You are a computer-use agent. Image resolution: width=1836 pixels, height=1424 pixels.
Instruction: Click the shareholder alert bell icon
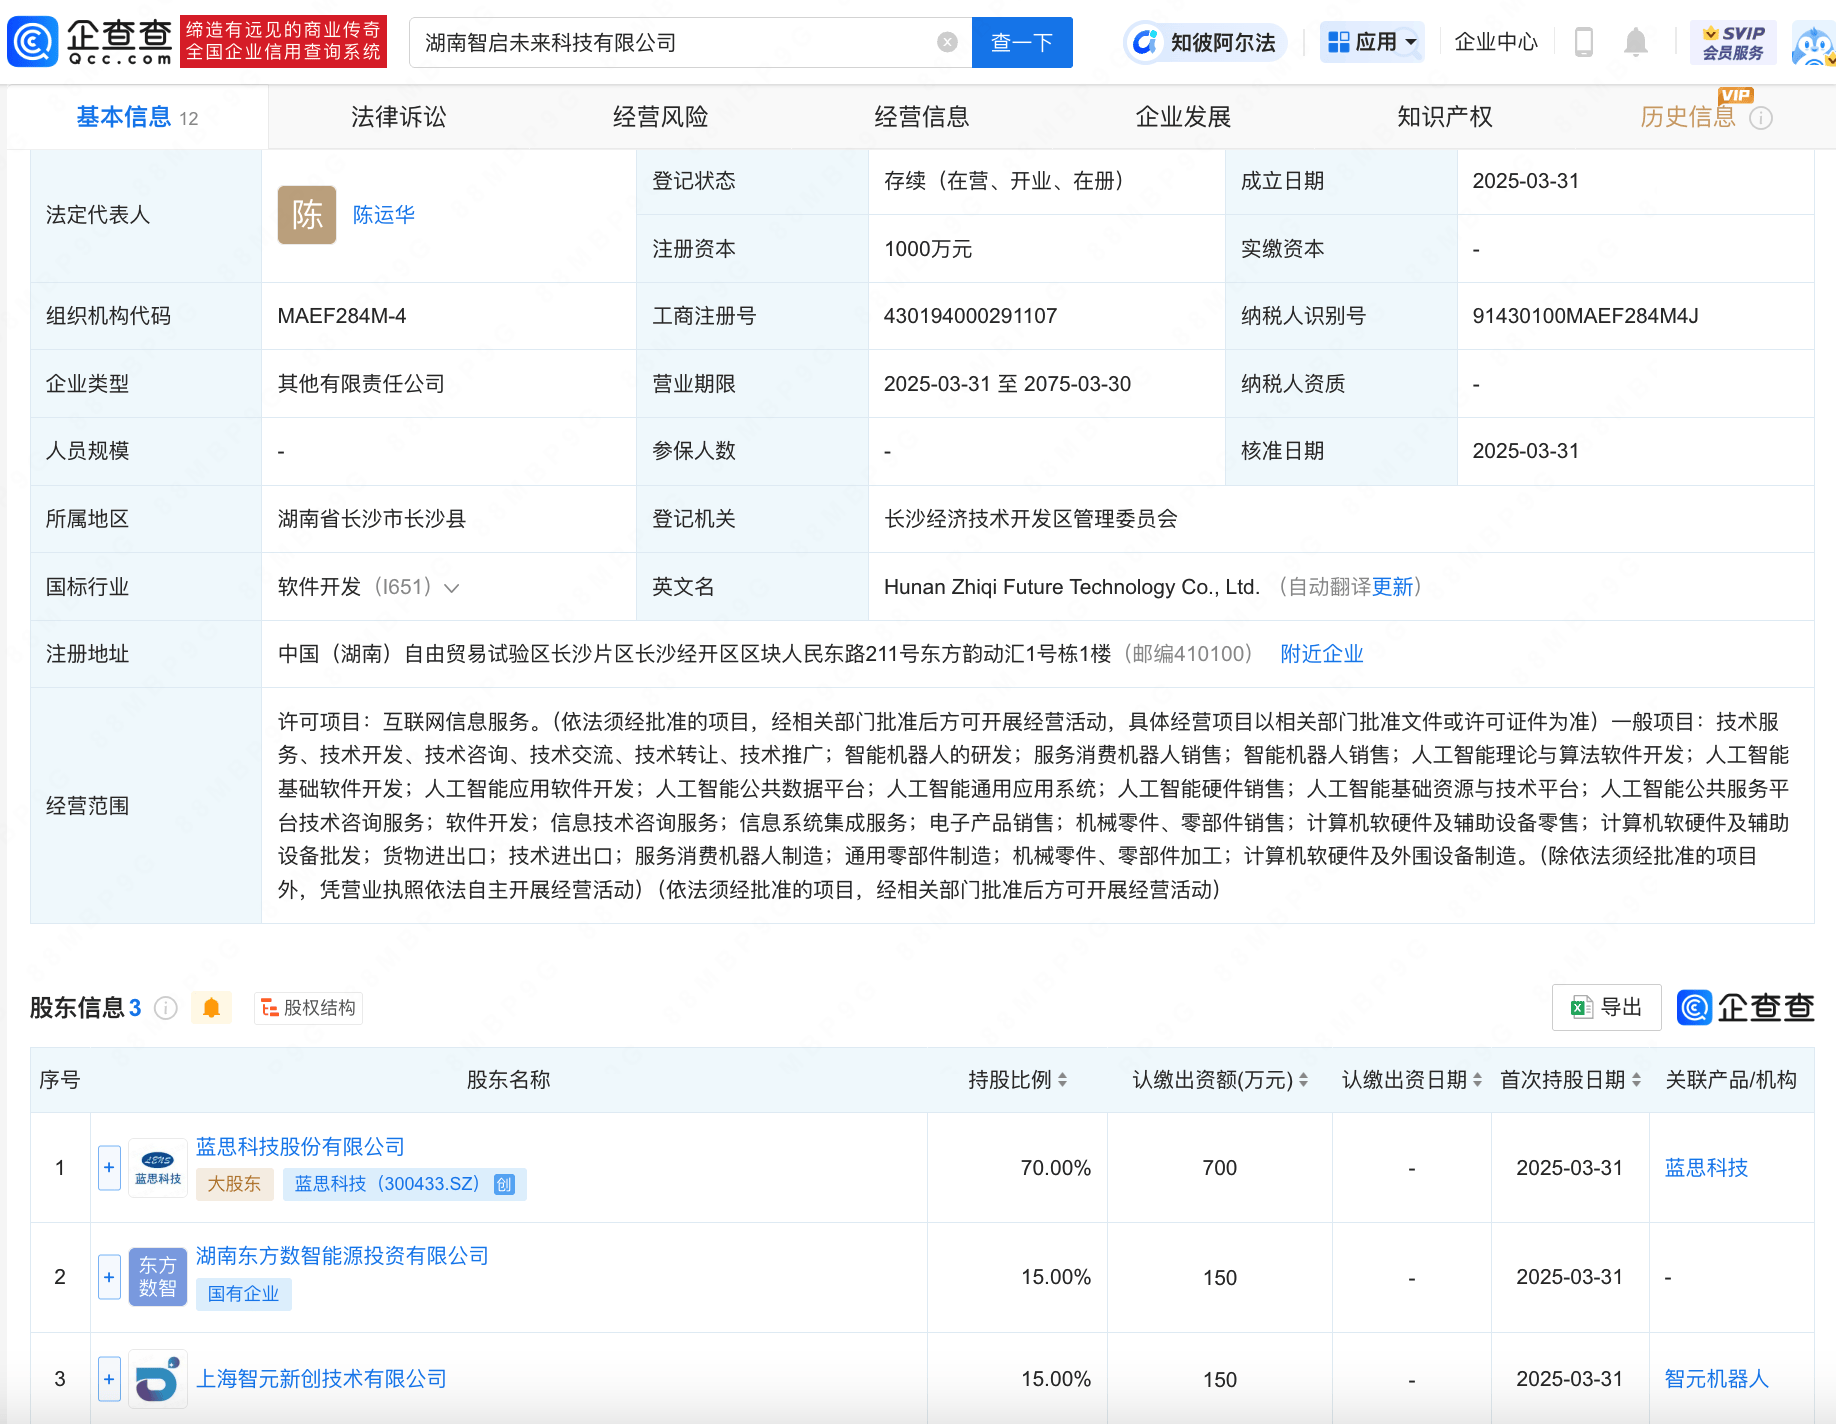click(x=211, y=1008)
